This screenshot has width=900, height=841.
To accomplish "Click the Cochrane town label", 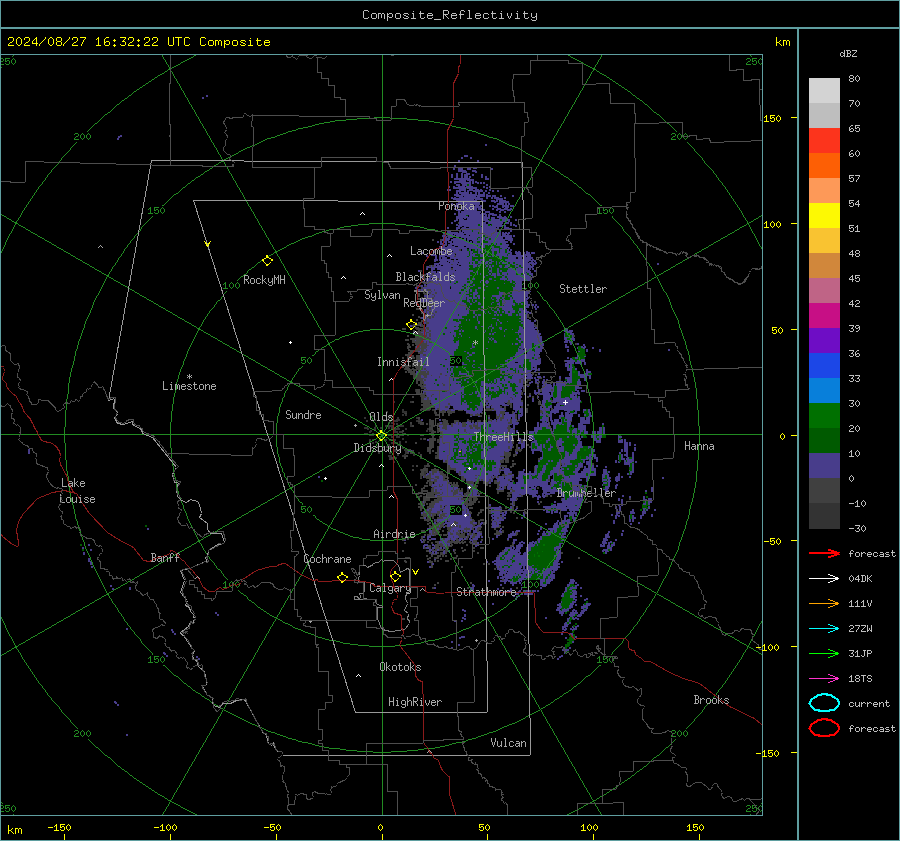I will (x=327, y=559).
